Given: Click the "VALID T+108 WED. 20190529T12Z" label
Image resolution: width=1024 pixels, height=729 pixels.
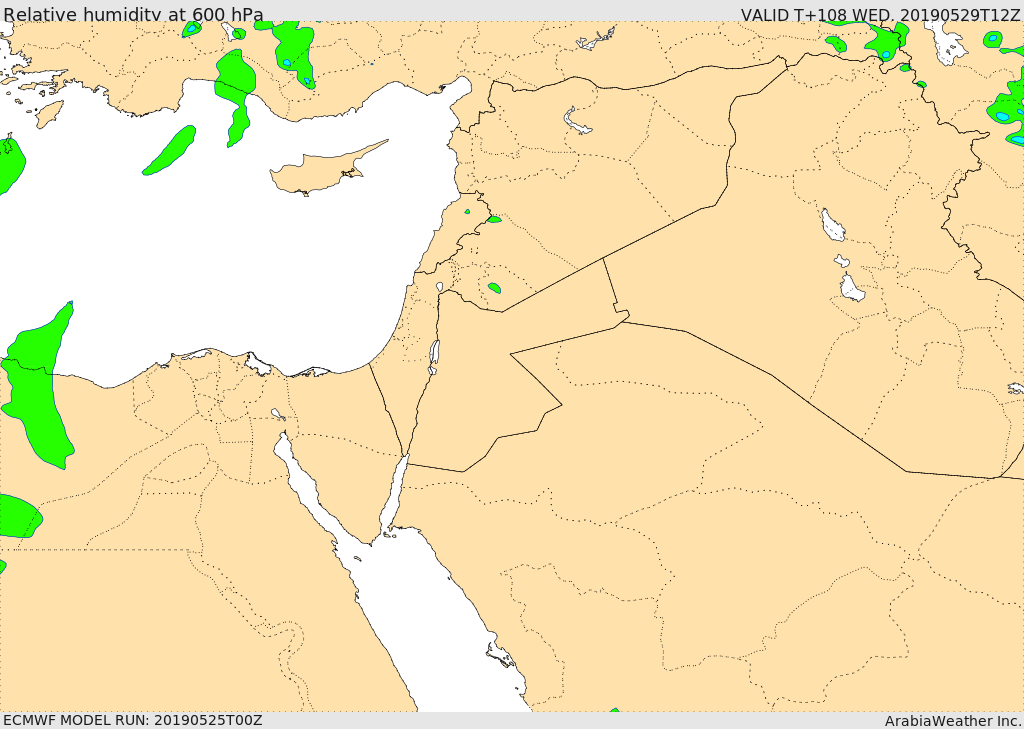Looking at the screenshot, I should click(x=880, y=14).
